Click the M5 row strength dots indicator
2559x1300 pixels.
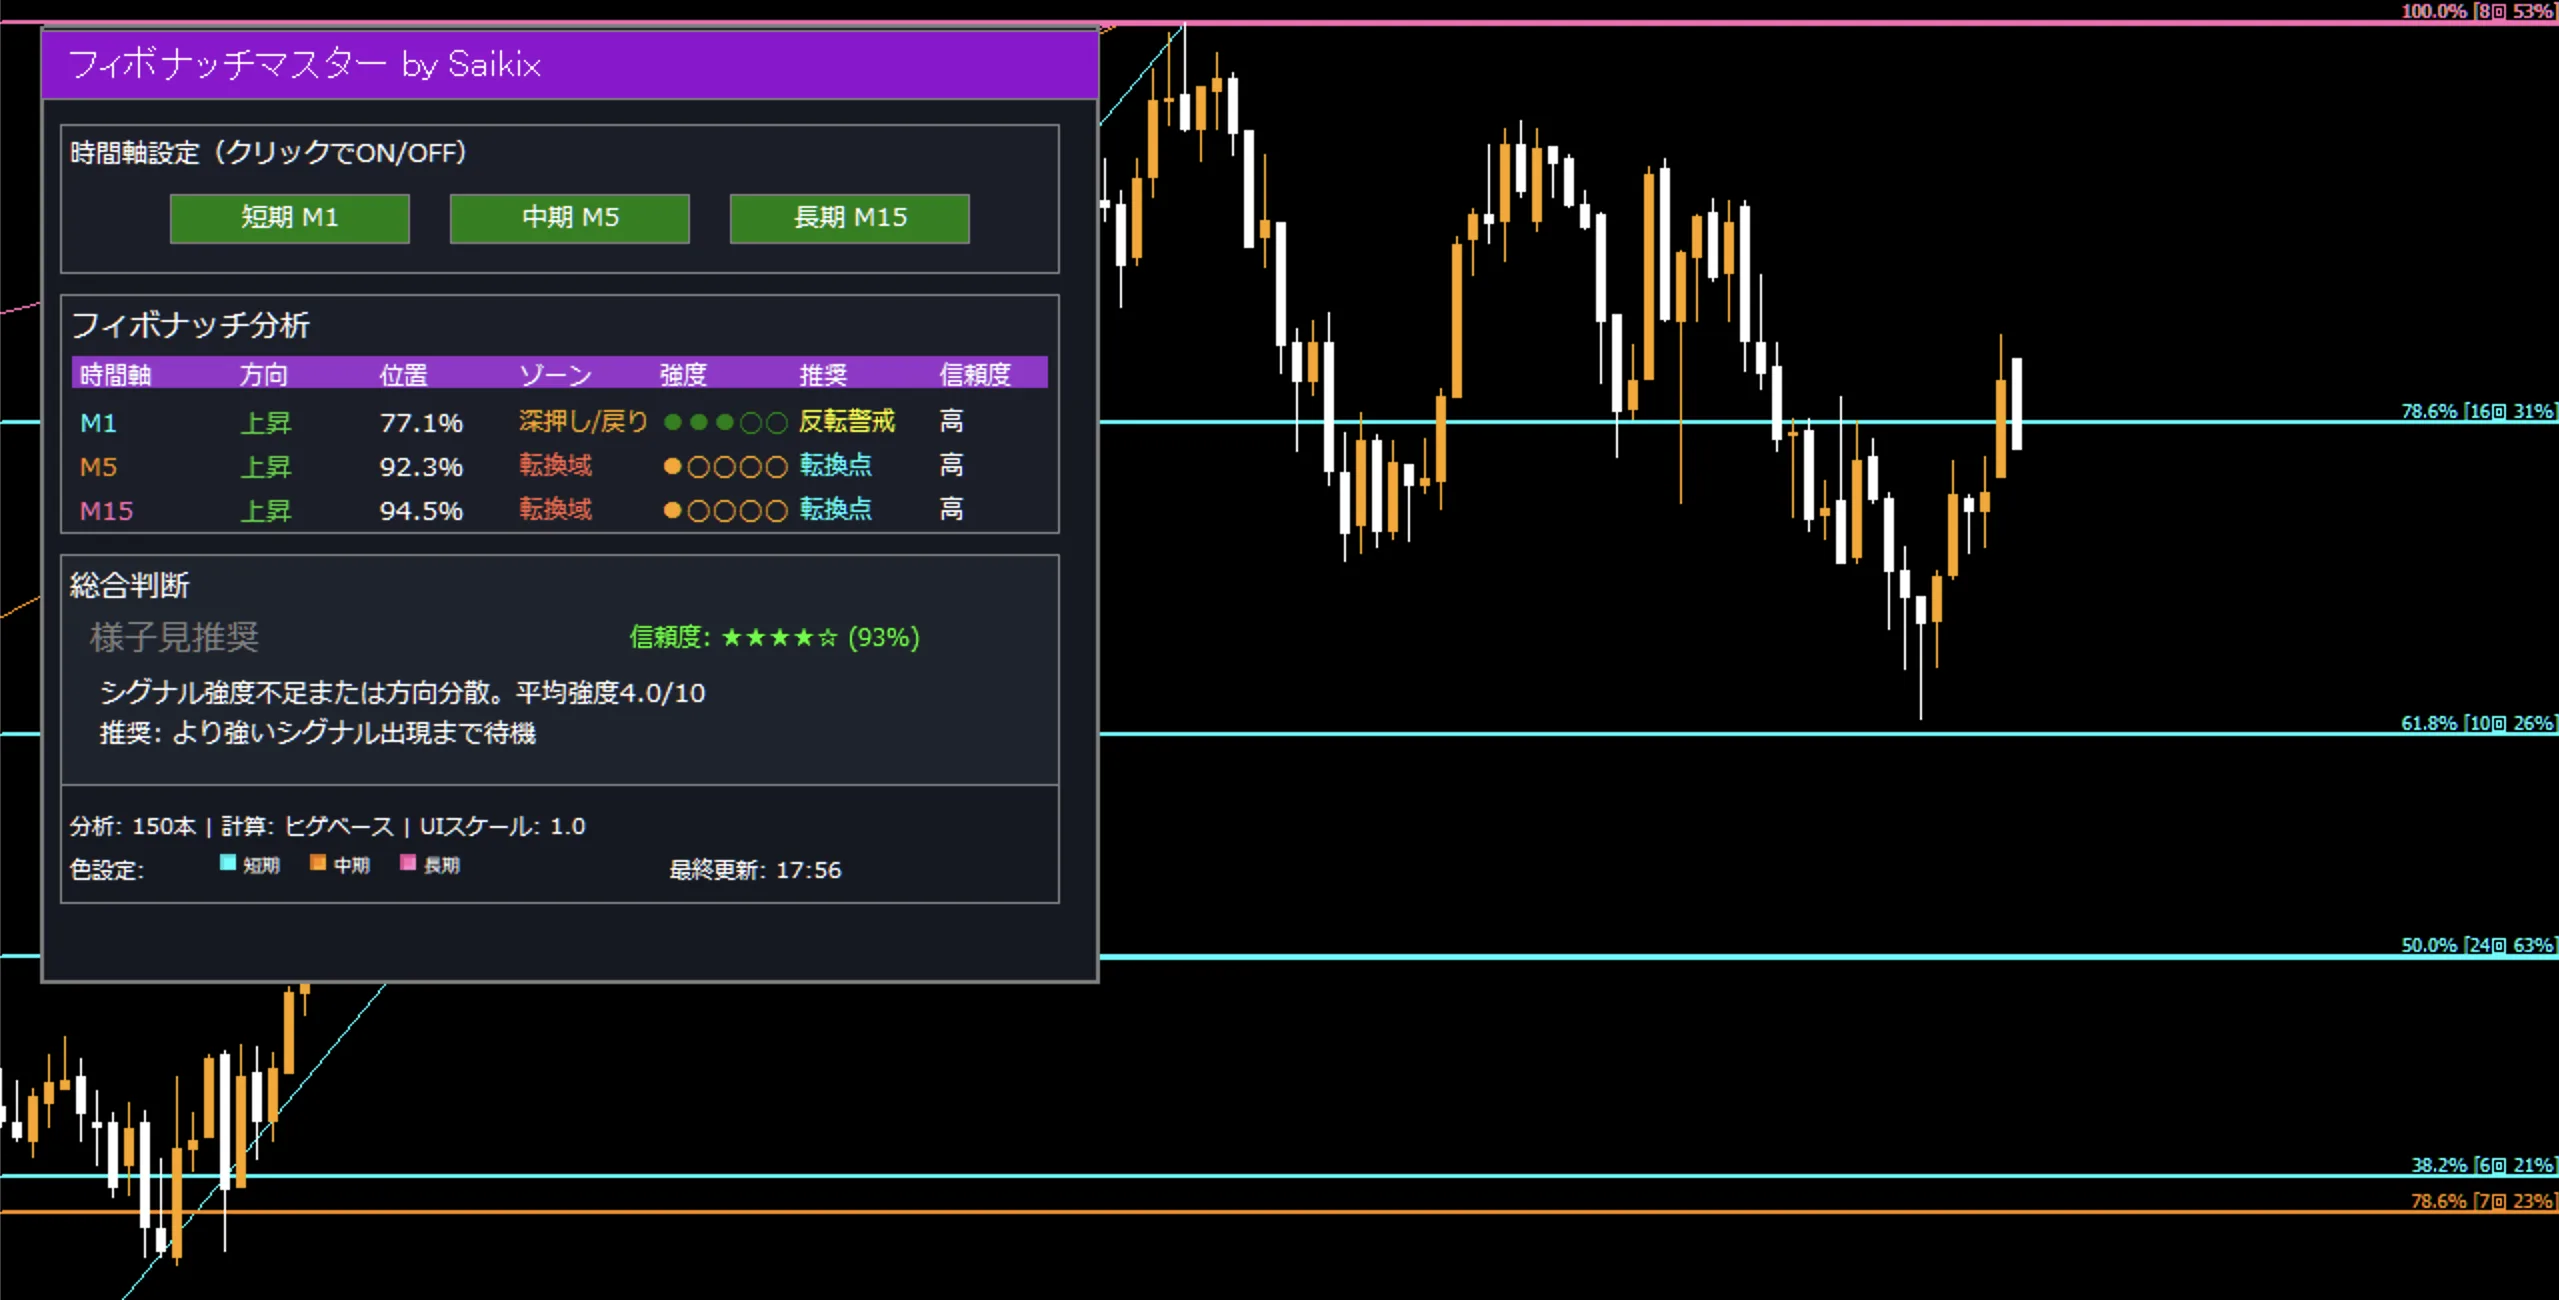(725, 467)
